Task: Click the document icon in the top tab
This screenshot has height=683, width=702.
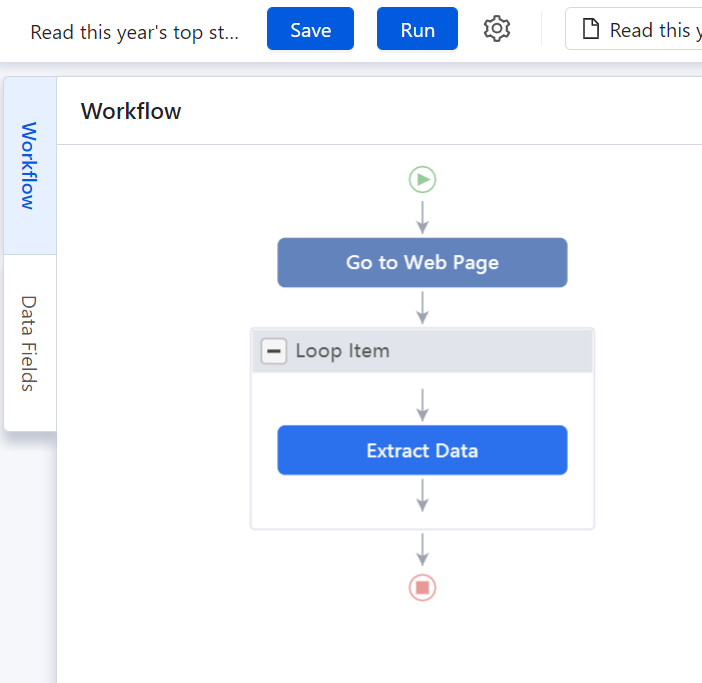Action: pos(591,29)
